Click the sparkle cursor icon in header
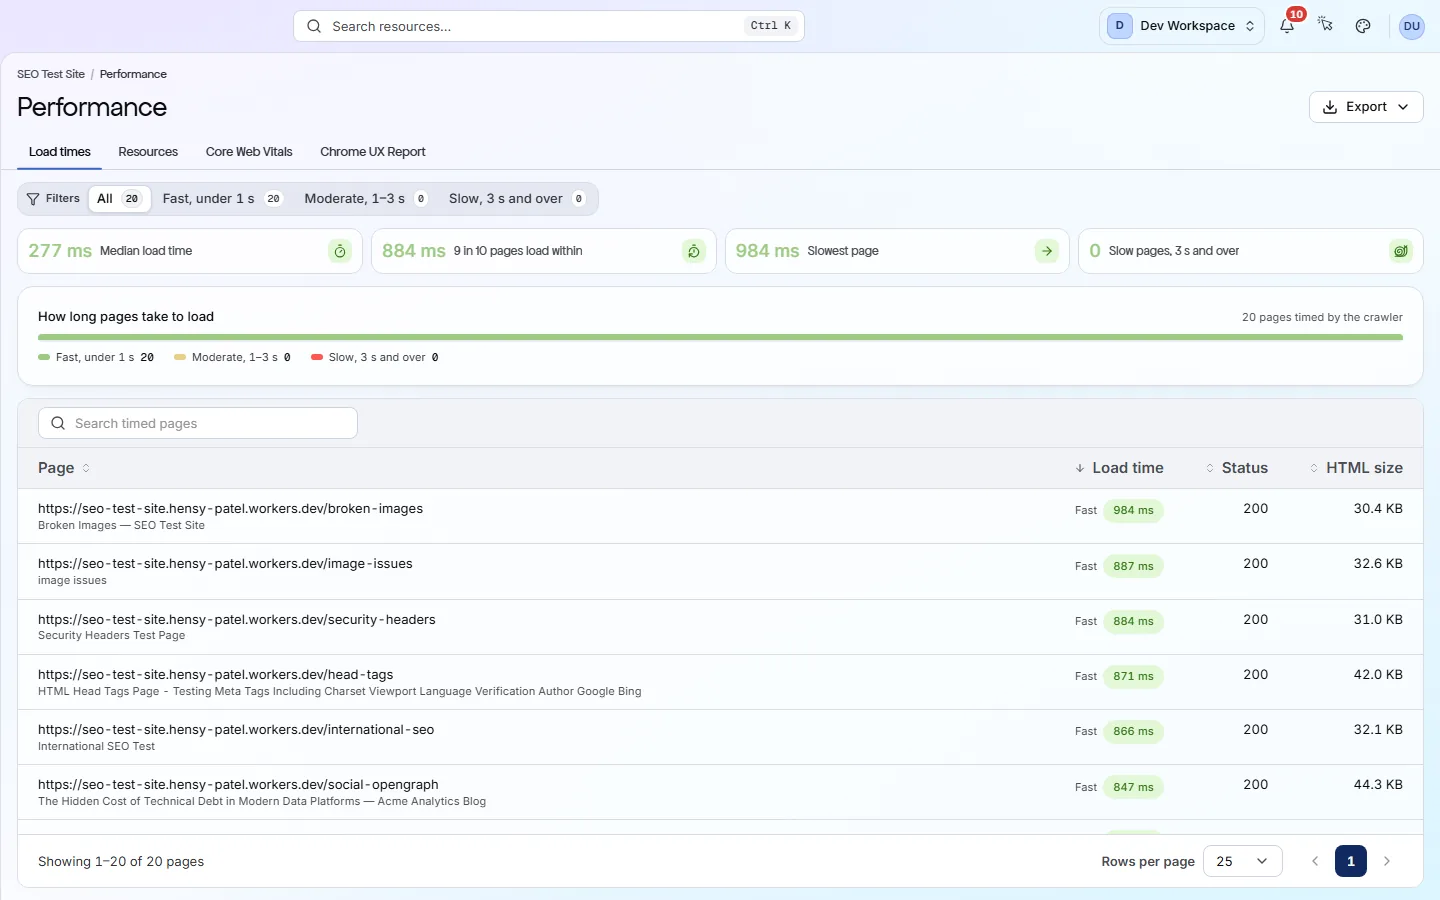Image resolution: width=1440 pixels, height=900 pixels. 1325,26
